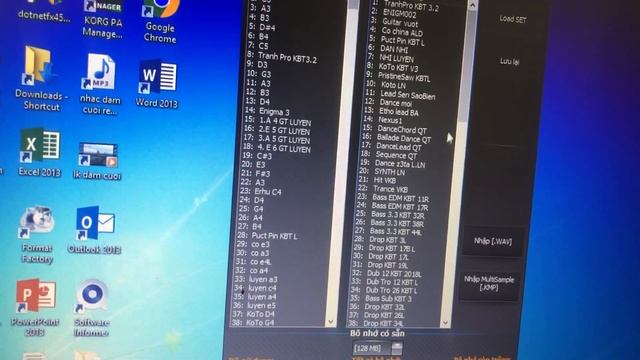Screen dimensions: 640x360
Task: Select the lk dam cuoi video icon
Action: click(x=98, y=161)
